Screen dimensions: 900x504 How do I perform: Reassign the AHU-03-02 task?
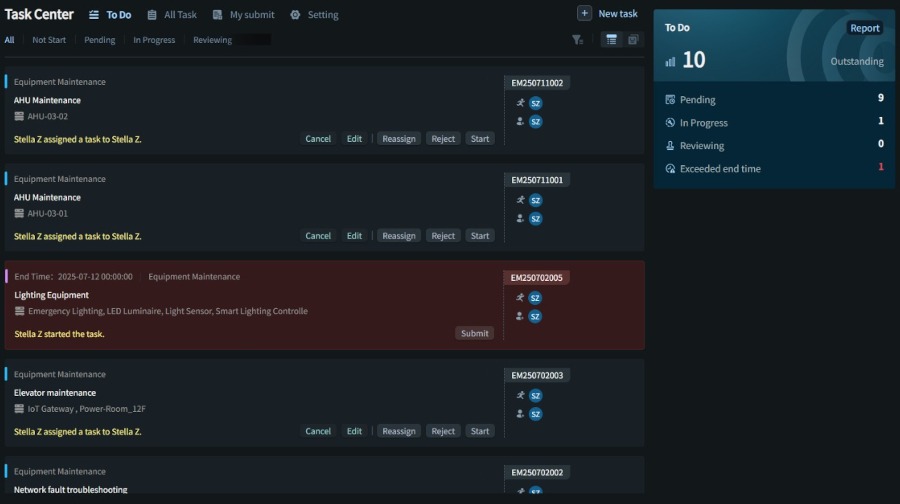tap(399, 139)
